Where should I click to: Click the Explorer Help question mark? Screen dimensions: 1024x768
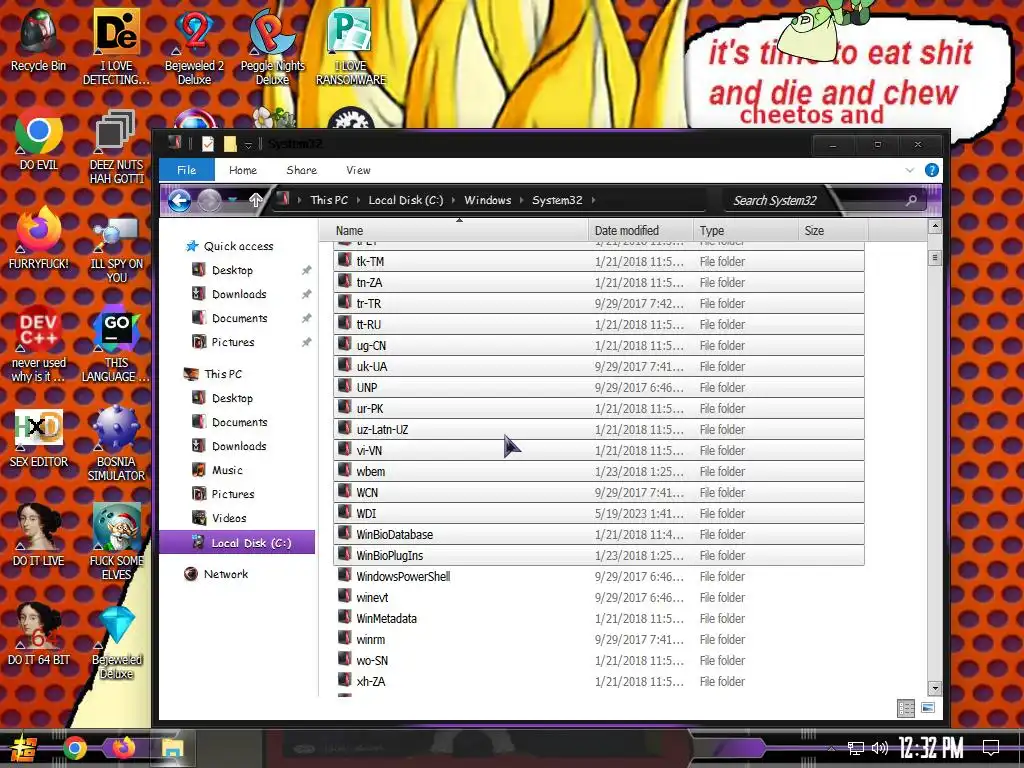point(932,170)
